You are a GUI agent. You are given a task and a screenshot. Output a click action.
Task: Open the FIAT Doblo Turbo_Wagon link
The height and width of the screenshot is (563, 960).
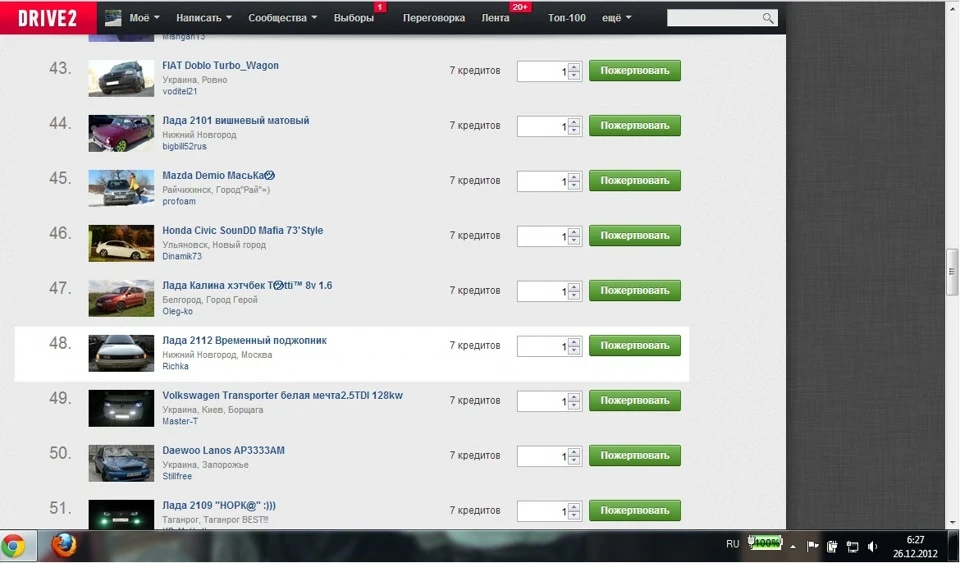tap(220, 65)
